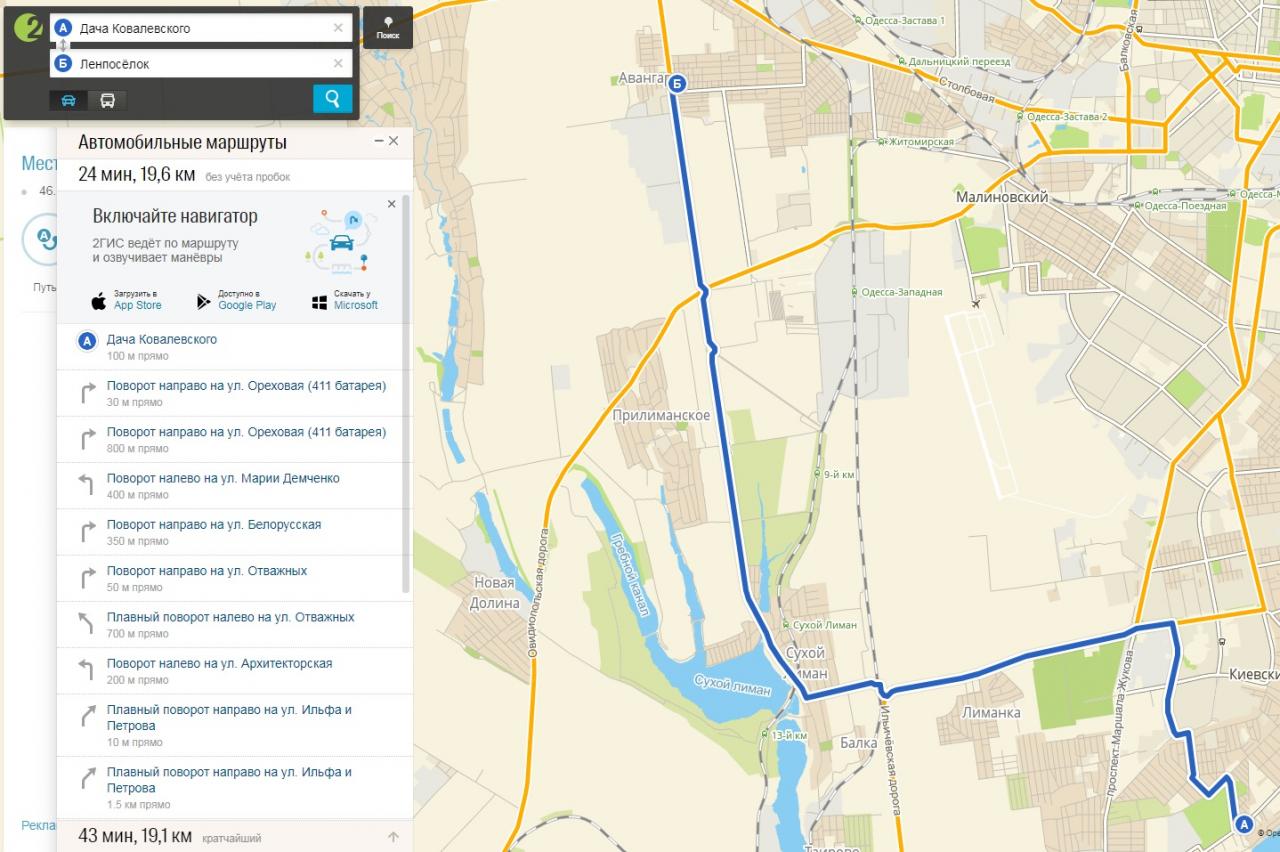Click the Б destination marker on map
This screenshot has width=1280, height=852.
tap(677, 84)
